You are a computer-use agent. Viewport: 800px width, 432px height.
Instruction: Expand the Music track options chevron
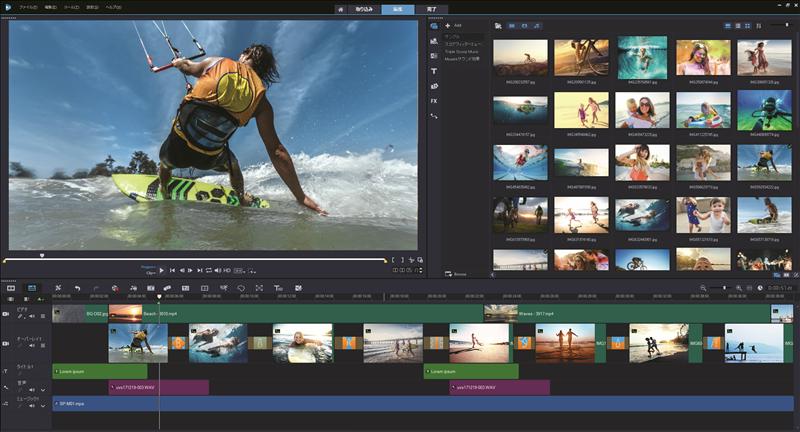pos(43,406)
